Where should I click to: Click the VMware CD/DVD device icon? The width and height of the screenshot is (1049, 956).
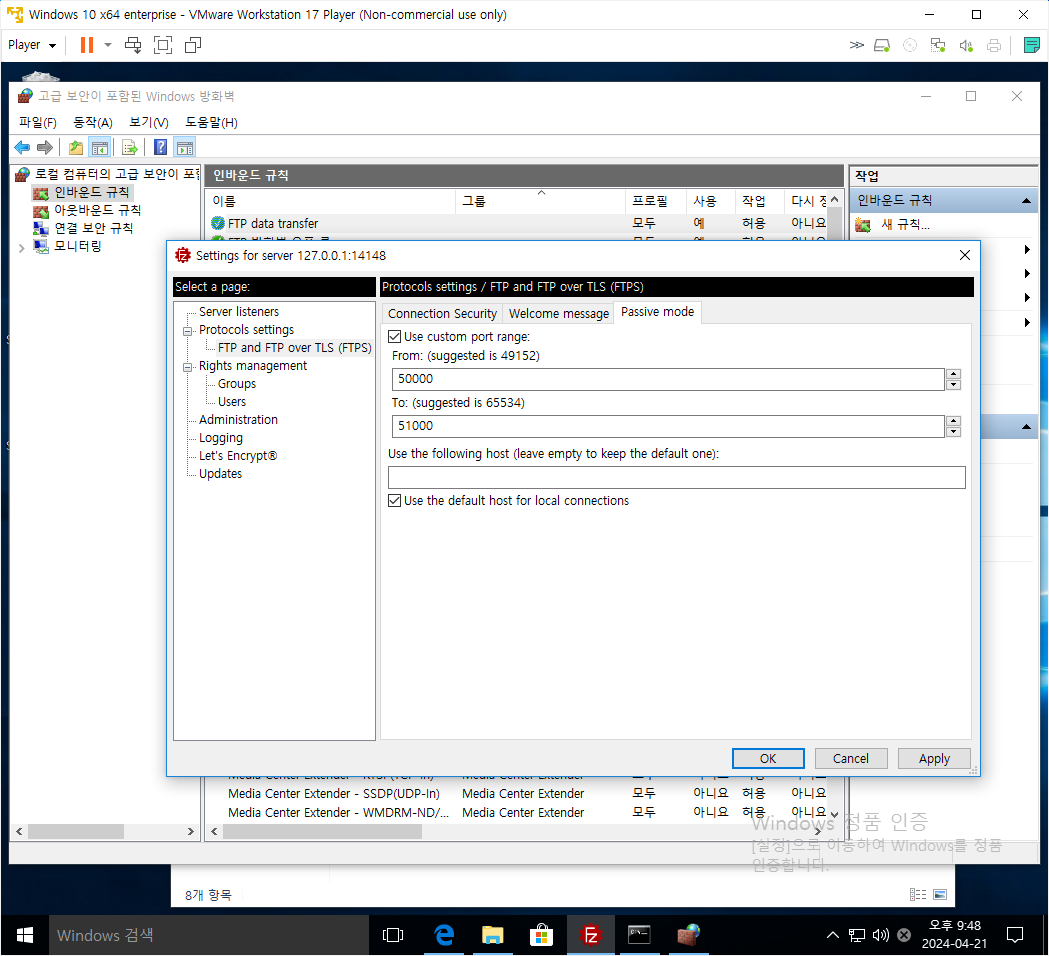[910, 45]
